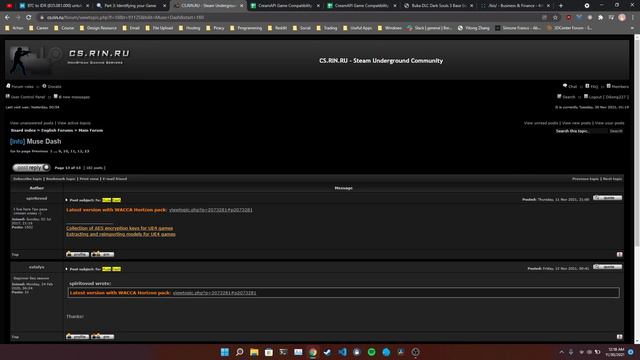Image resolution: width=640 pixels, height=360 pixels.
Task: Open the Useful Apps bookmark folder
Action: click(x=358, y=28)
